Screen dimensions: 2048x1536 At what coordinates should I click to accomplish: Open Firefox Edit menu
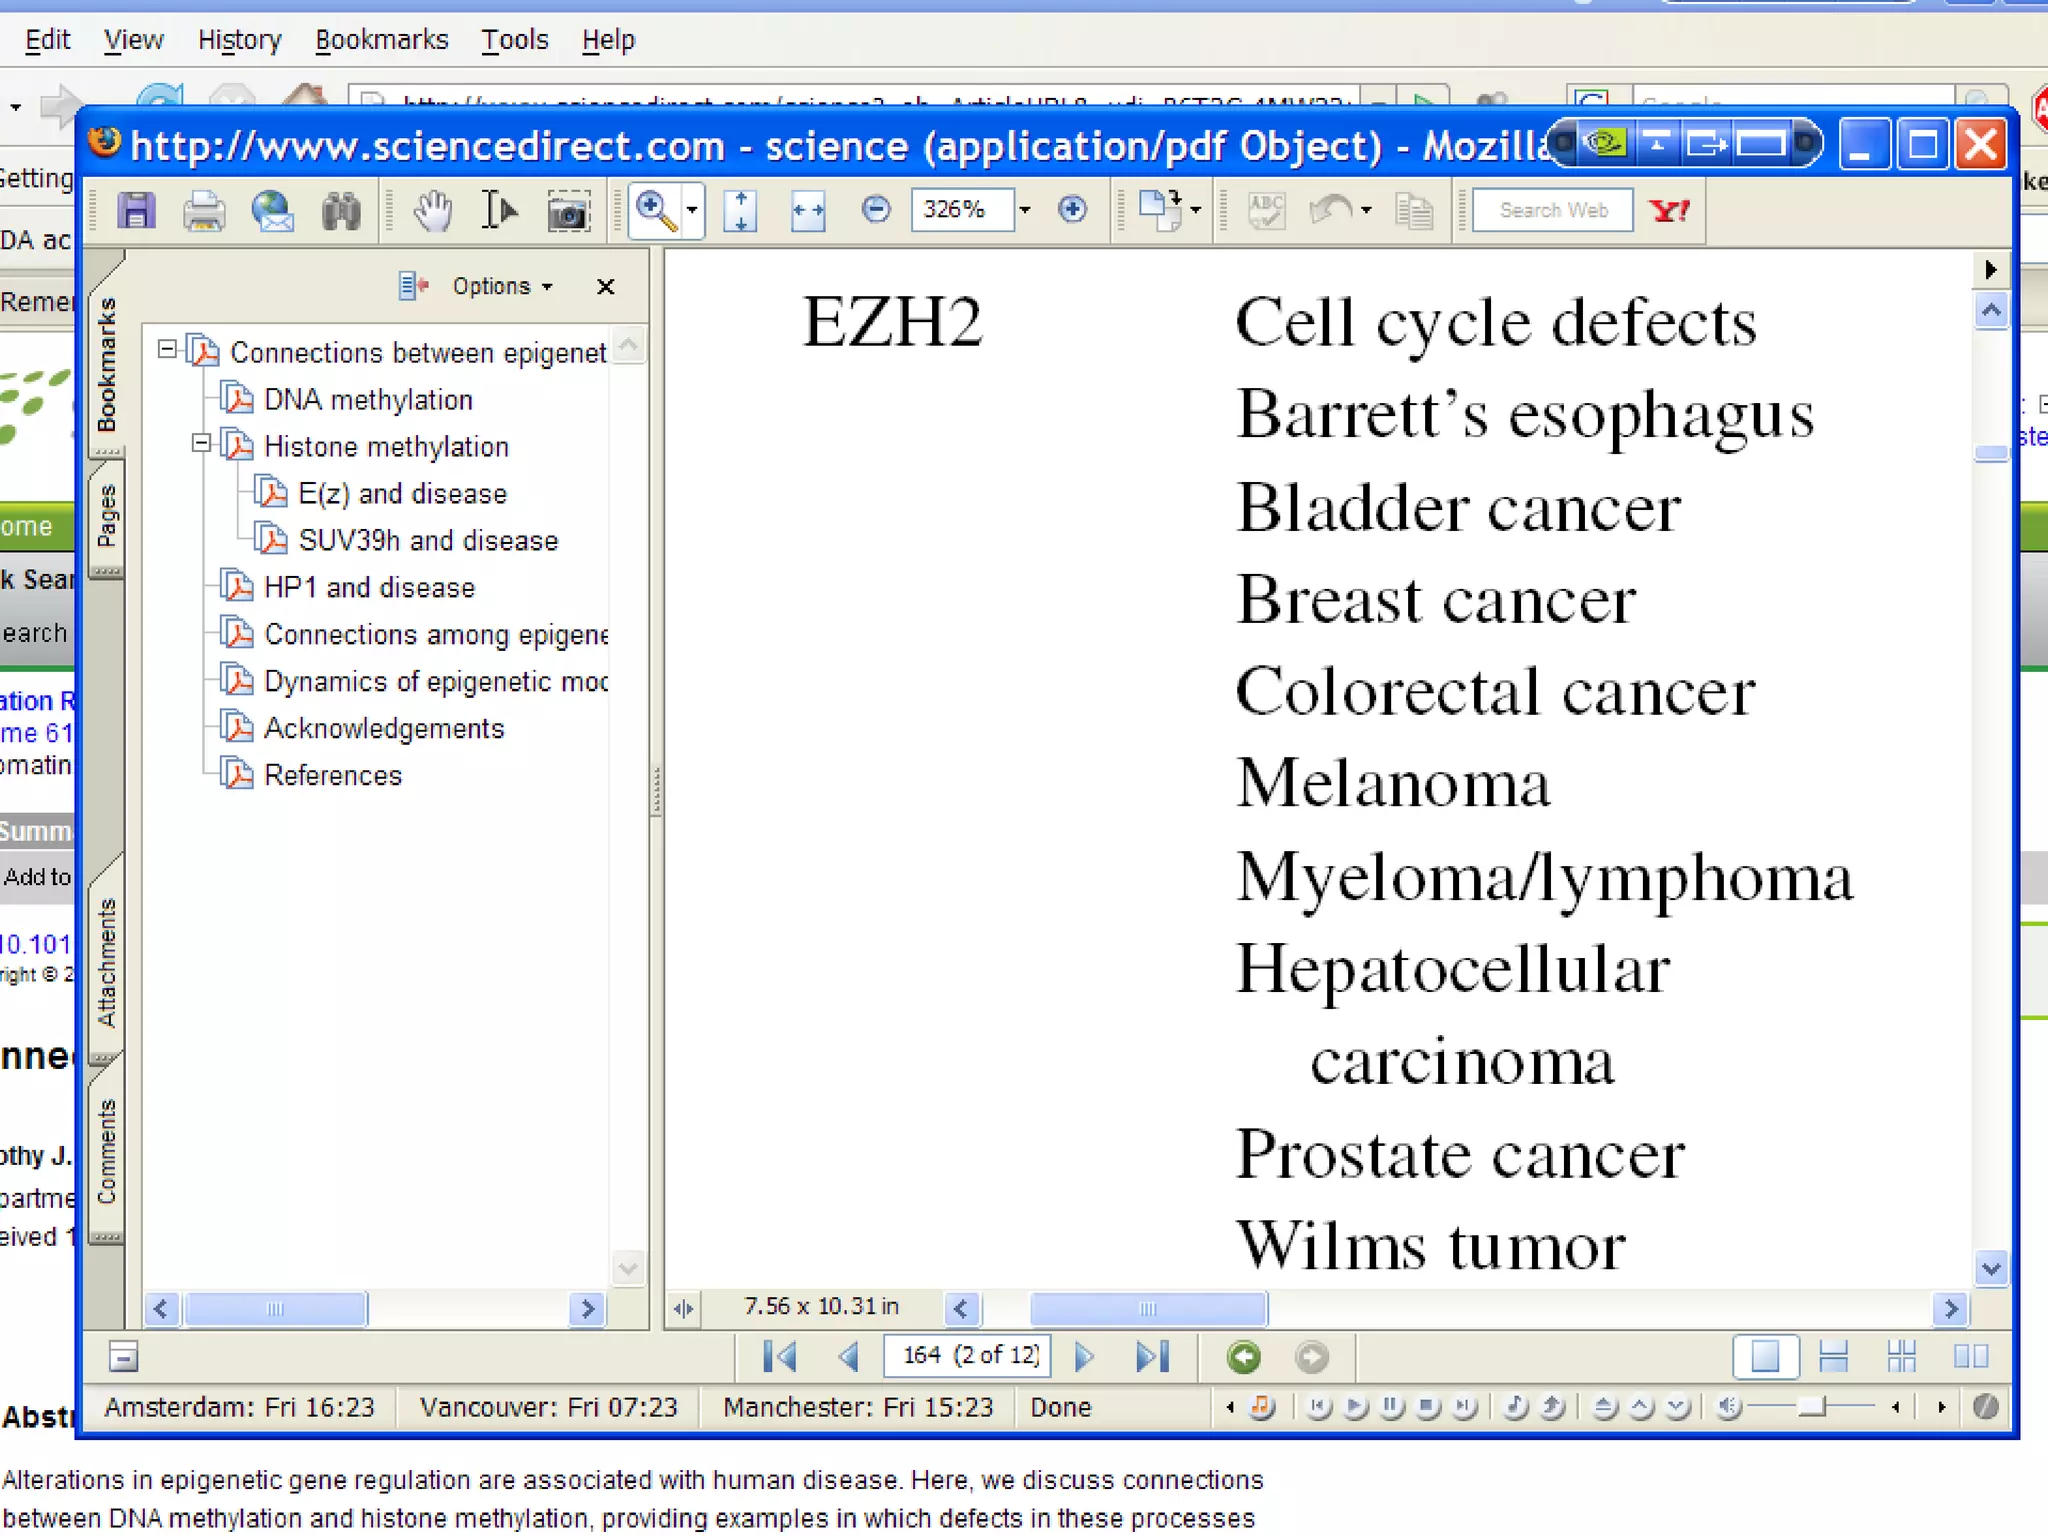coord(47,40)
